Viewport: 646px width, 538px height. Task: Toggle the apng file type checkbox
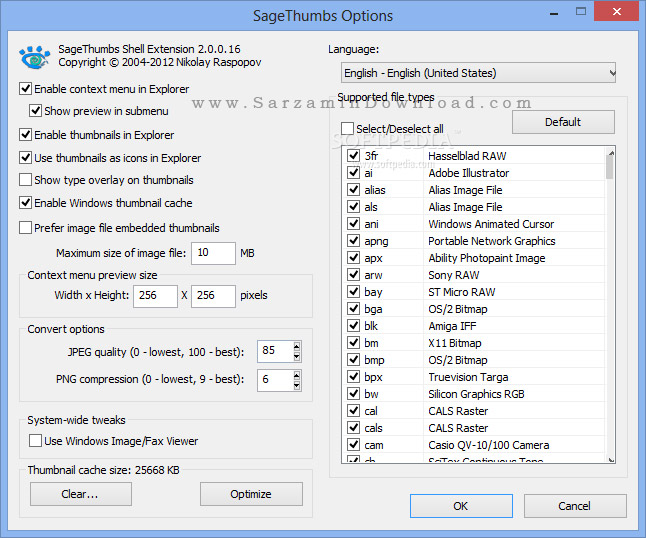point(353,241)
